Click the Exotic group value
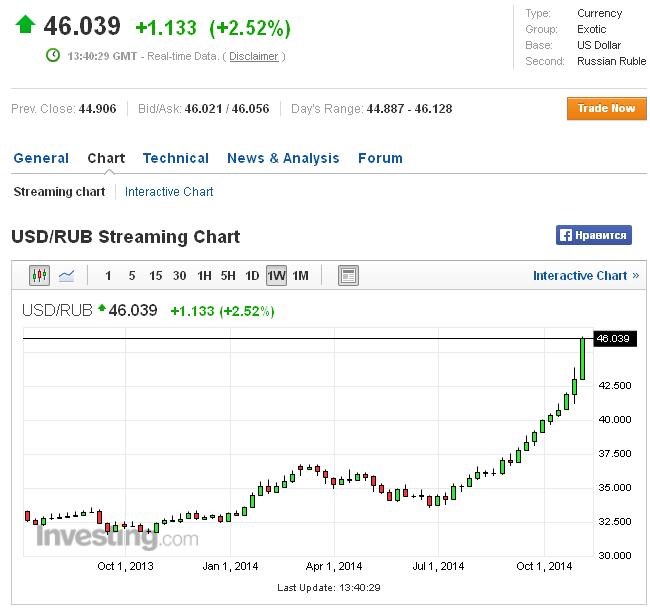This screenshot has height=608, width=650. (592, 29)
